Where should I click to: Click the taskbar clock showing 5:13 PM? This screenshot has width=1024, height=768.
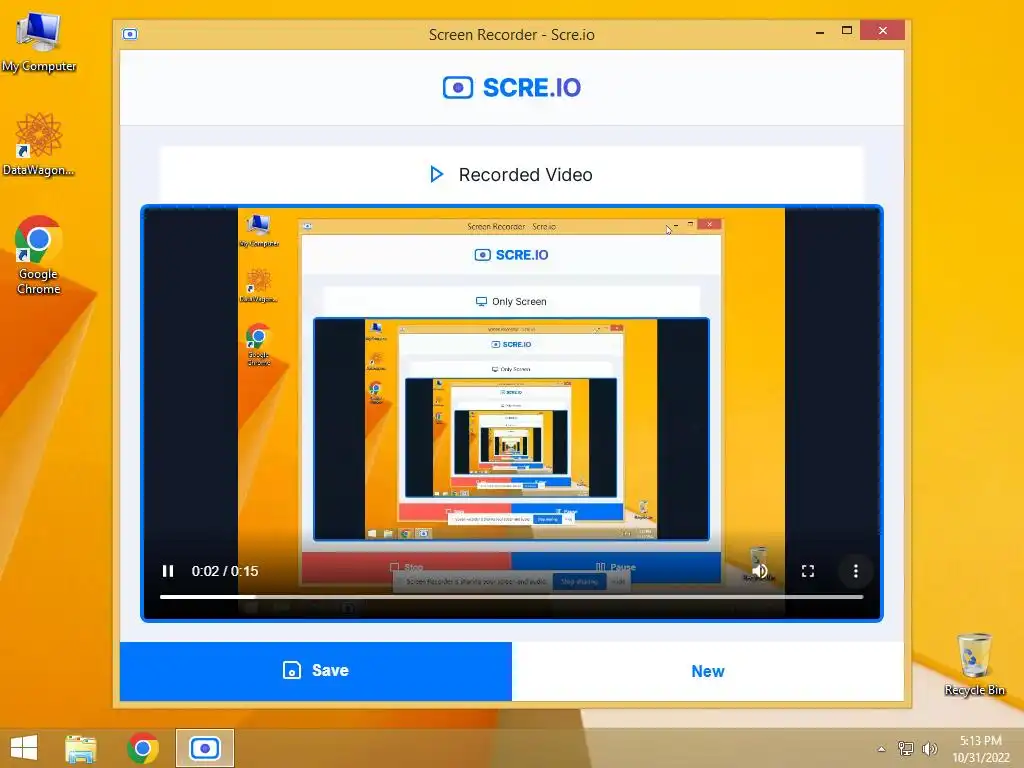(981, 749)
